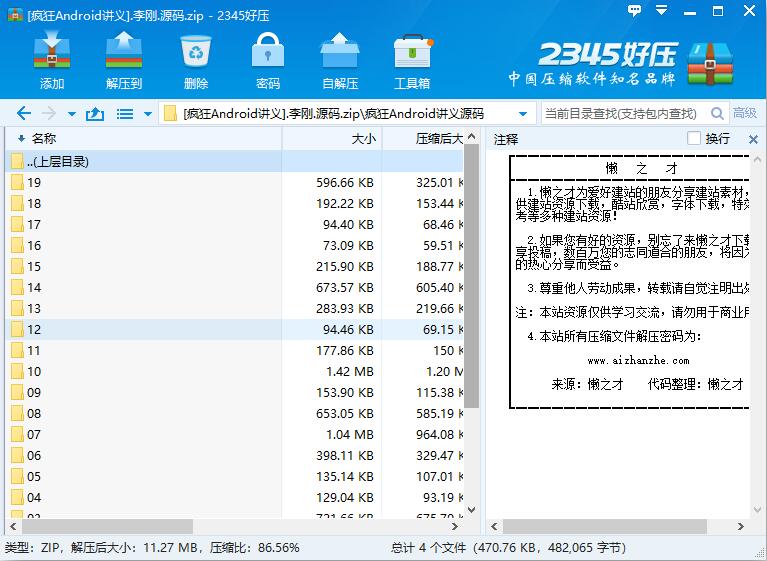Go back with the left arrow

(x=23, y=113)
